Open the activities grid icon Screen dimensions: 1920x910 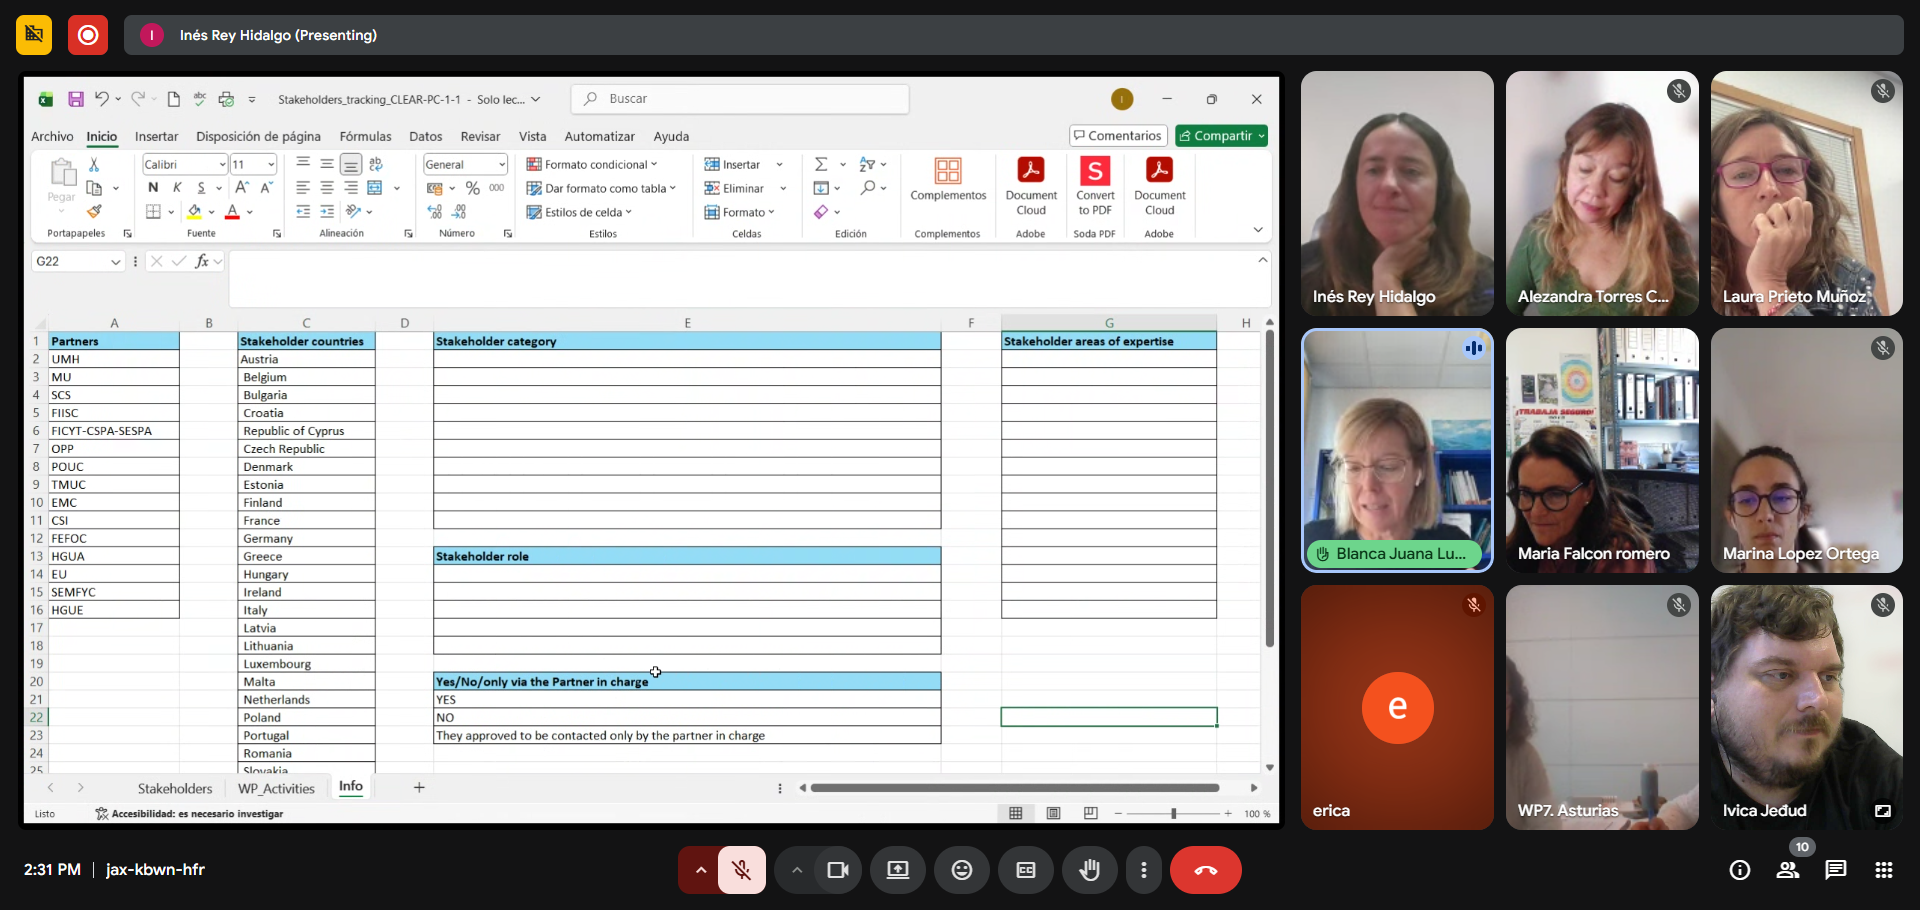(x=1883, y=870)
